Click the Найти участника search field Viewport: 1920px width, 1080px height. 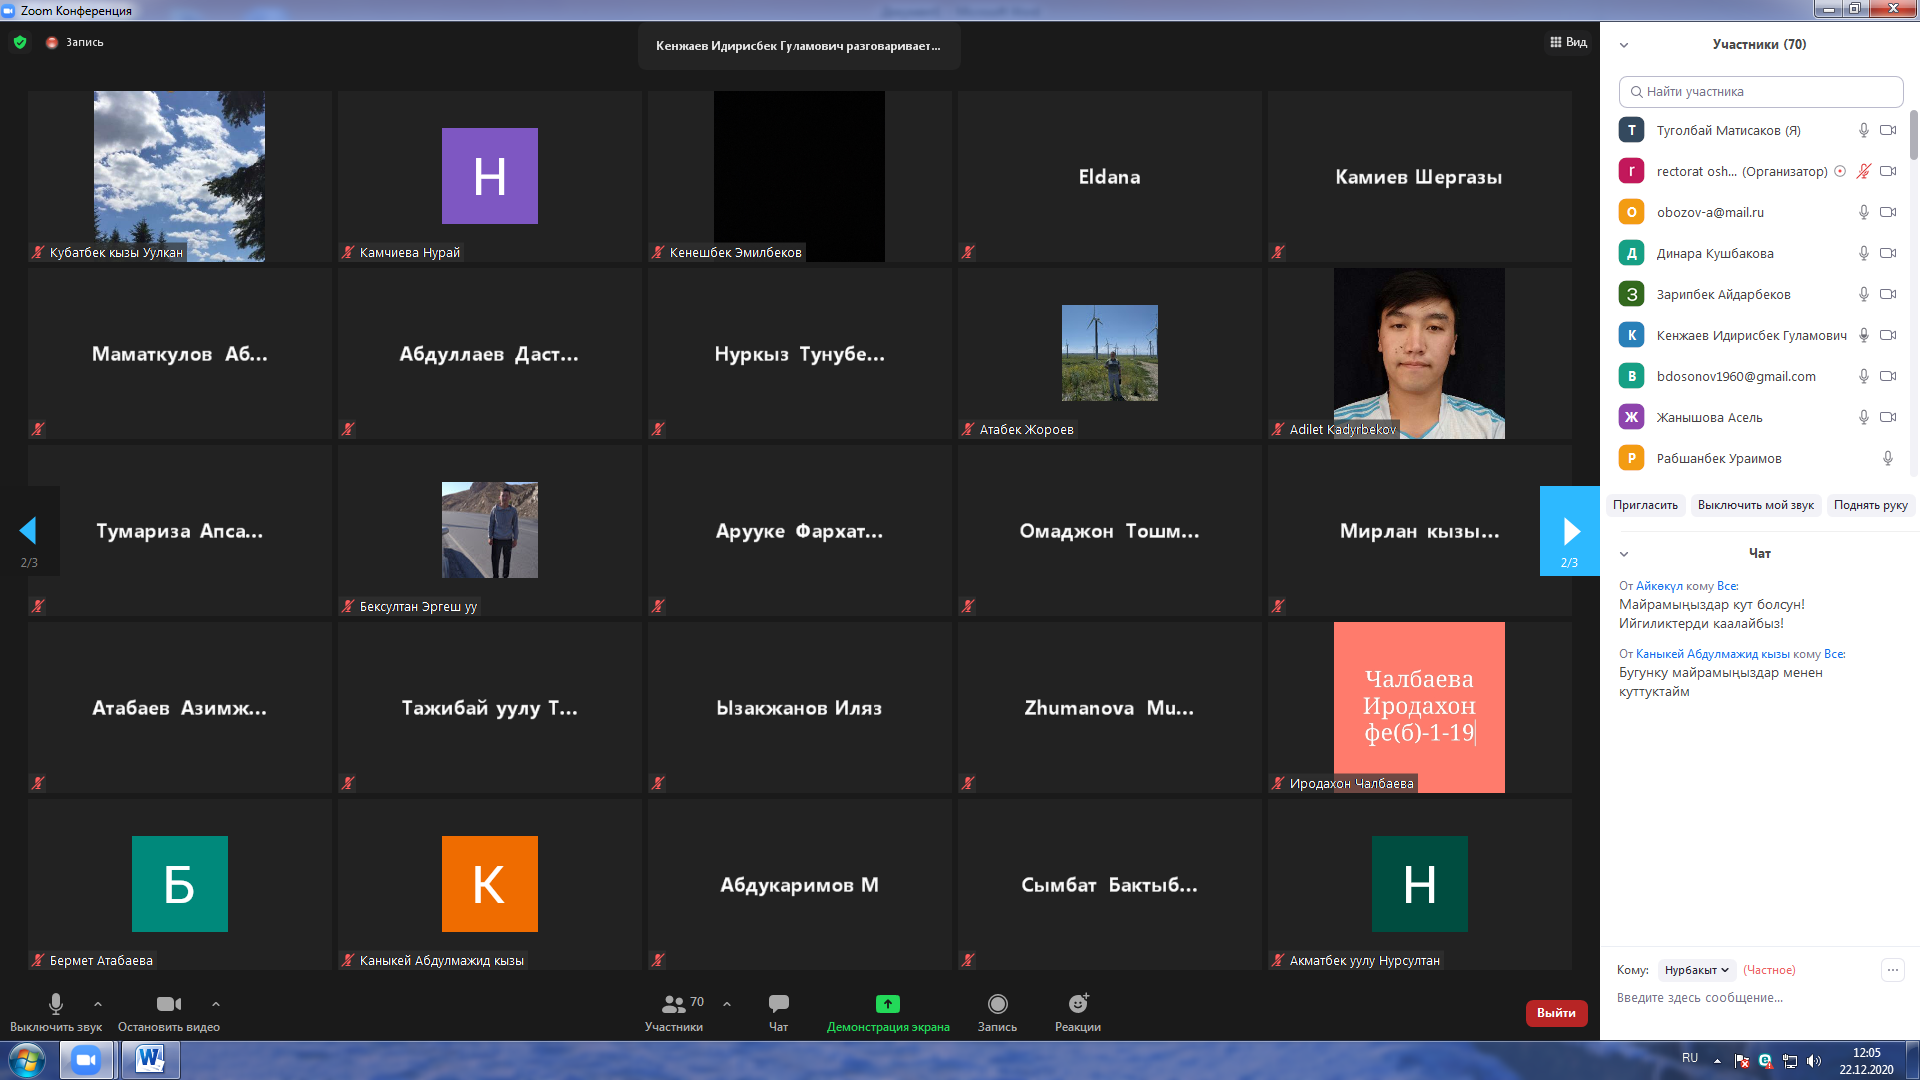pos(1760,91)
